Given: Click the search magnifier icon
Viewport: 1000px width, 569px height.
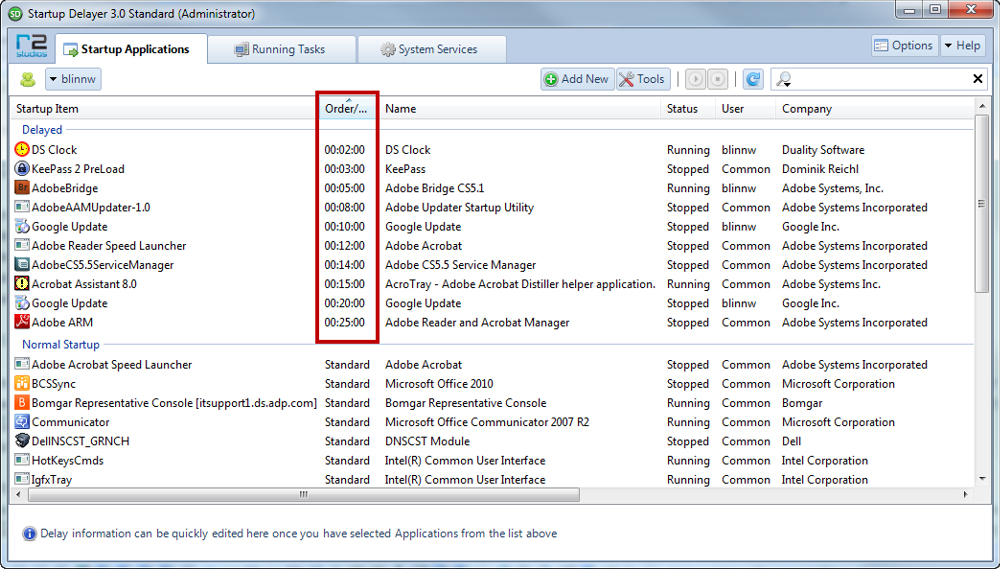Looking at the screenshot, I should [783, 79].
